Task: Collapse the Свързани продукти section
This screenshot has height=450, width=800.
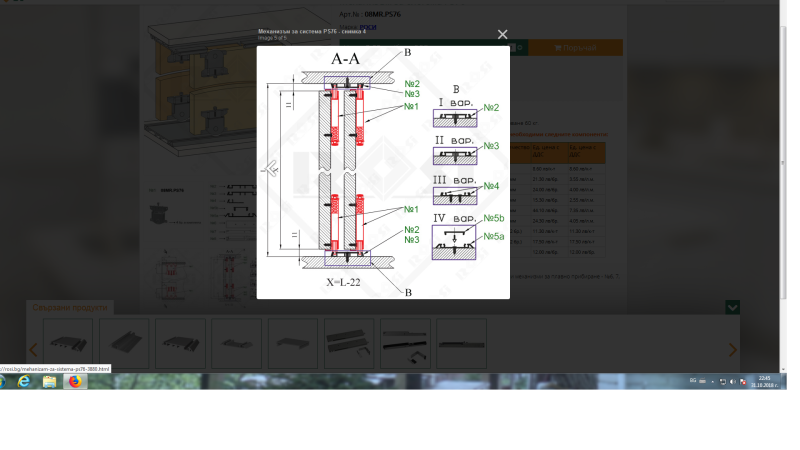Action: 733,308
